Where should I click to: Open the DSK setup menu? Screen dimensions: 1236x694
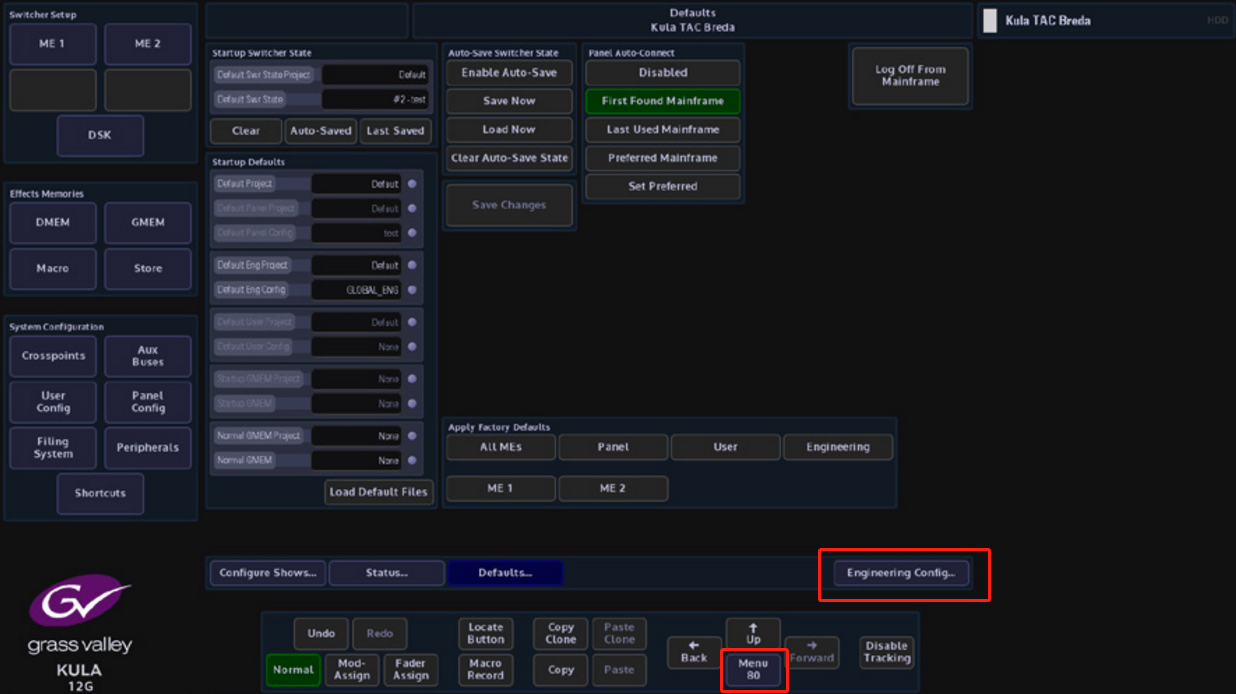tap(100, 135)
